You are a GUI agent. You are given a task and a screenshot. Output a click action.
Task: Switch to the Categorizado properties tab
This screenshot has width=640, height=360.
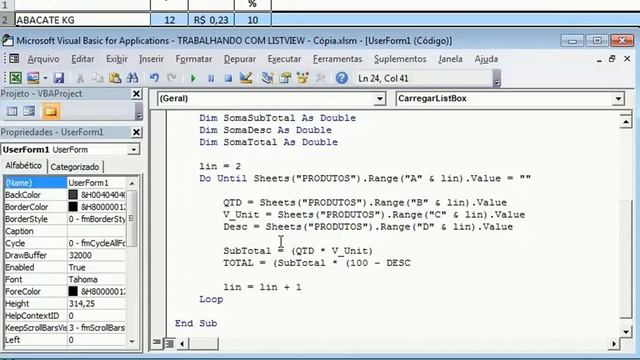[75, 167]
